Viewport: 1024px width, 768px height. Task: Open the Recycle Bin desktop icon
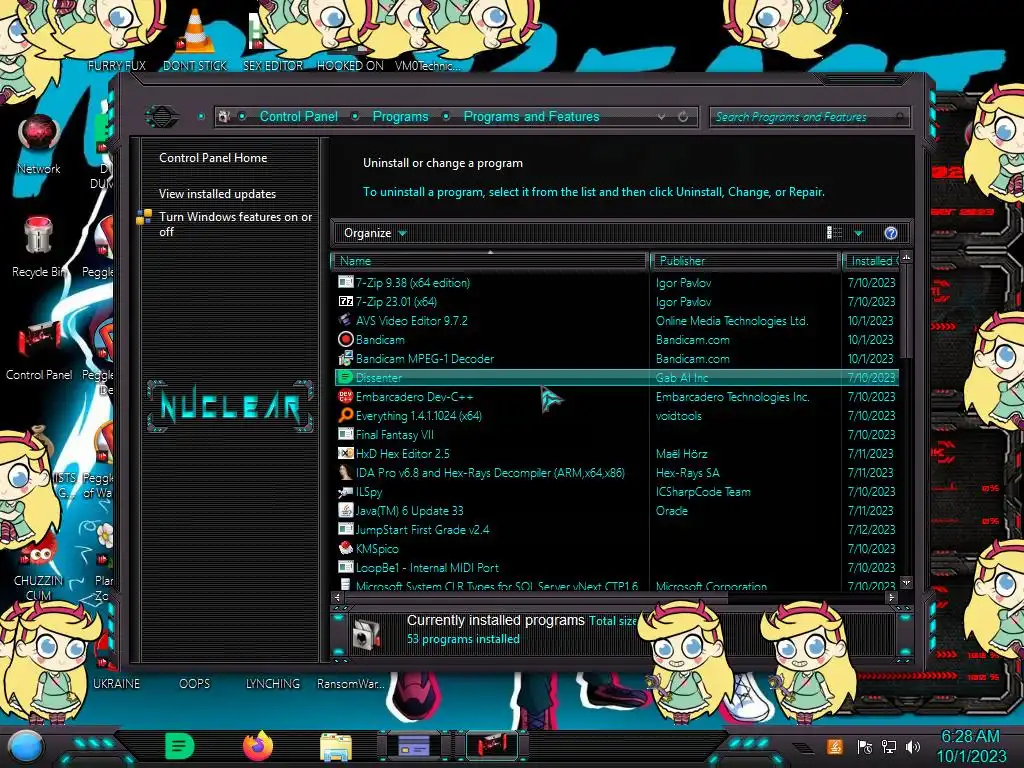[x=39, y=247]
